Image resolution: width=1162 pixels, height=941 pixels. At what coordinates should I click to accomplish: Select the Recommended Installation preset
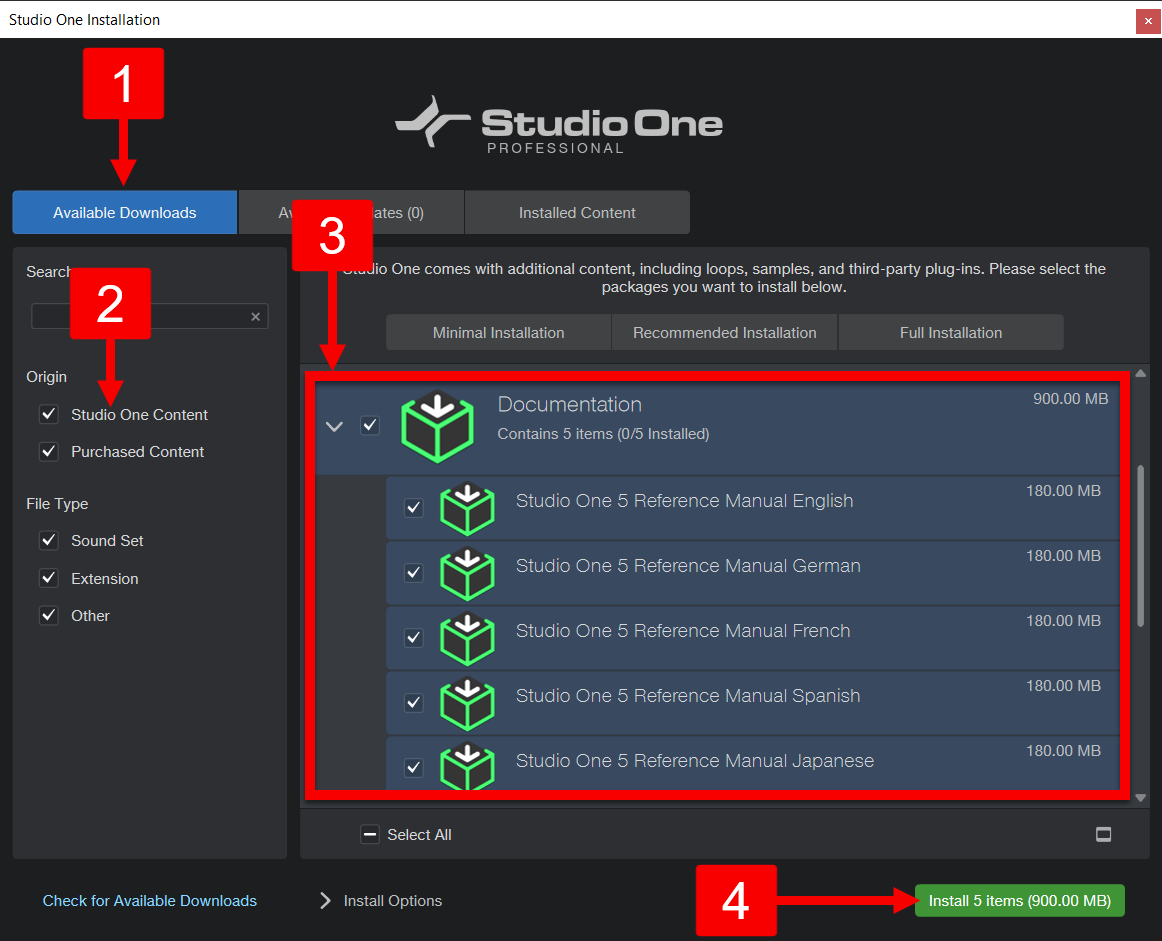724,331
